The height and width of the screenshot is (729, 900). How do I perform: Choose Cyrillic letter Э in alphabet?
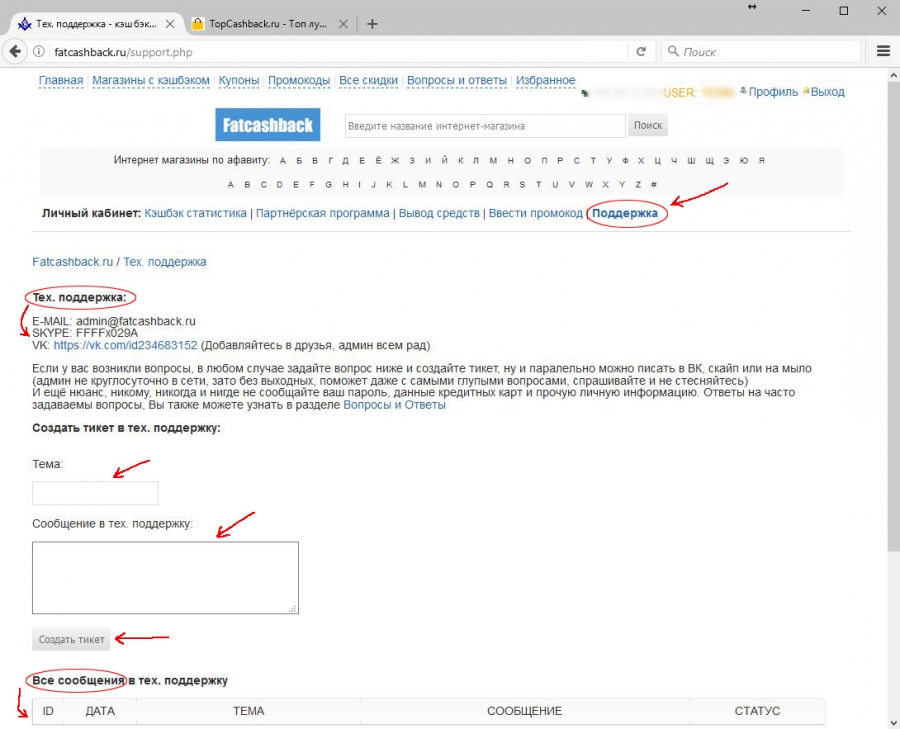coord(727,161)
